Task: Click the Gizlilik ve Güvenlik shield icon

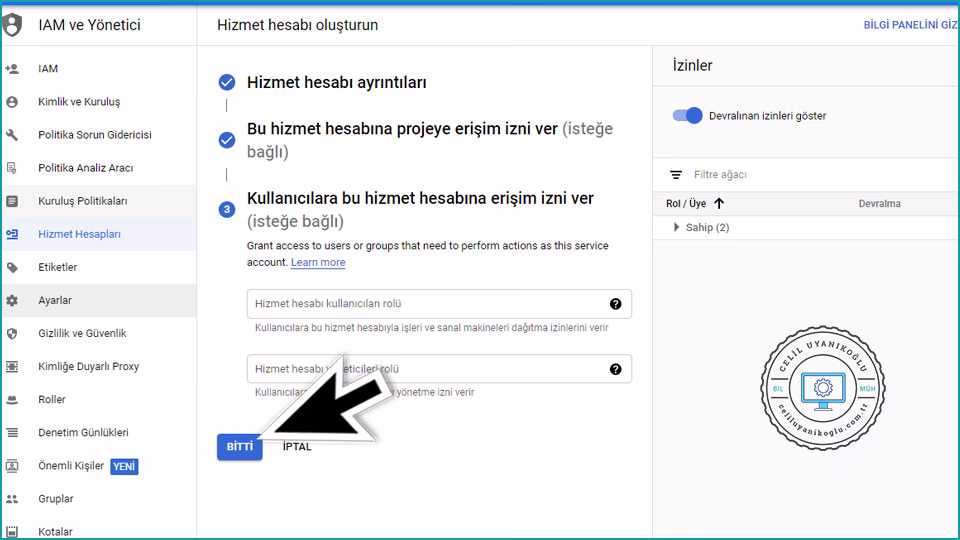Action: pyautogui.click(x=12, y=333)
